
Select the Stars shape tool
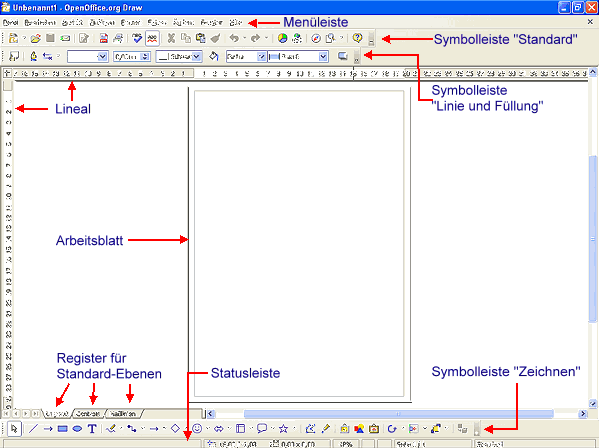coord(283,429)
